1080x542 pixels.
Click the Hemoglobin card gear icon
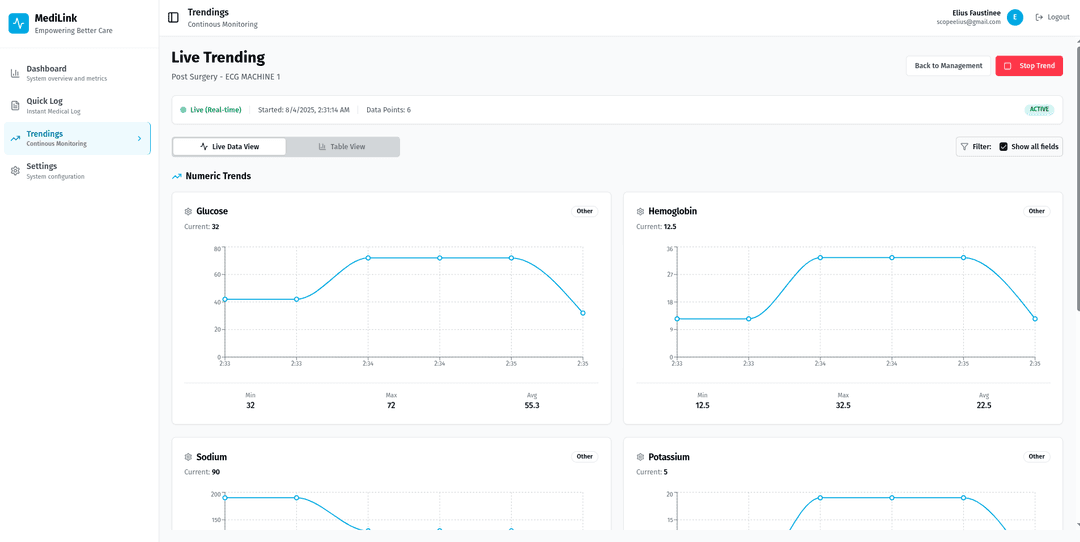pyautogui.click(x=640, y=212)
